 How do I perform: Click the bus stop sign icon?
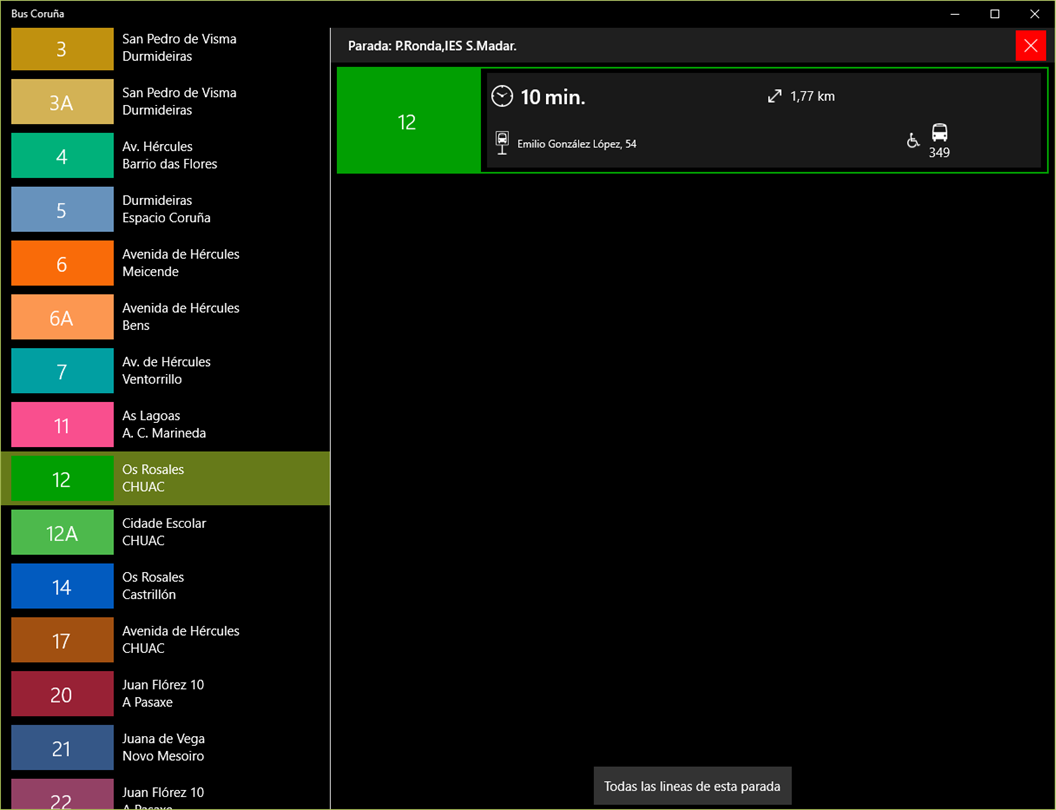(502, 143)
